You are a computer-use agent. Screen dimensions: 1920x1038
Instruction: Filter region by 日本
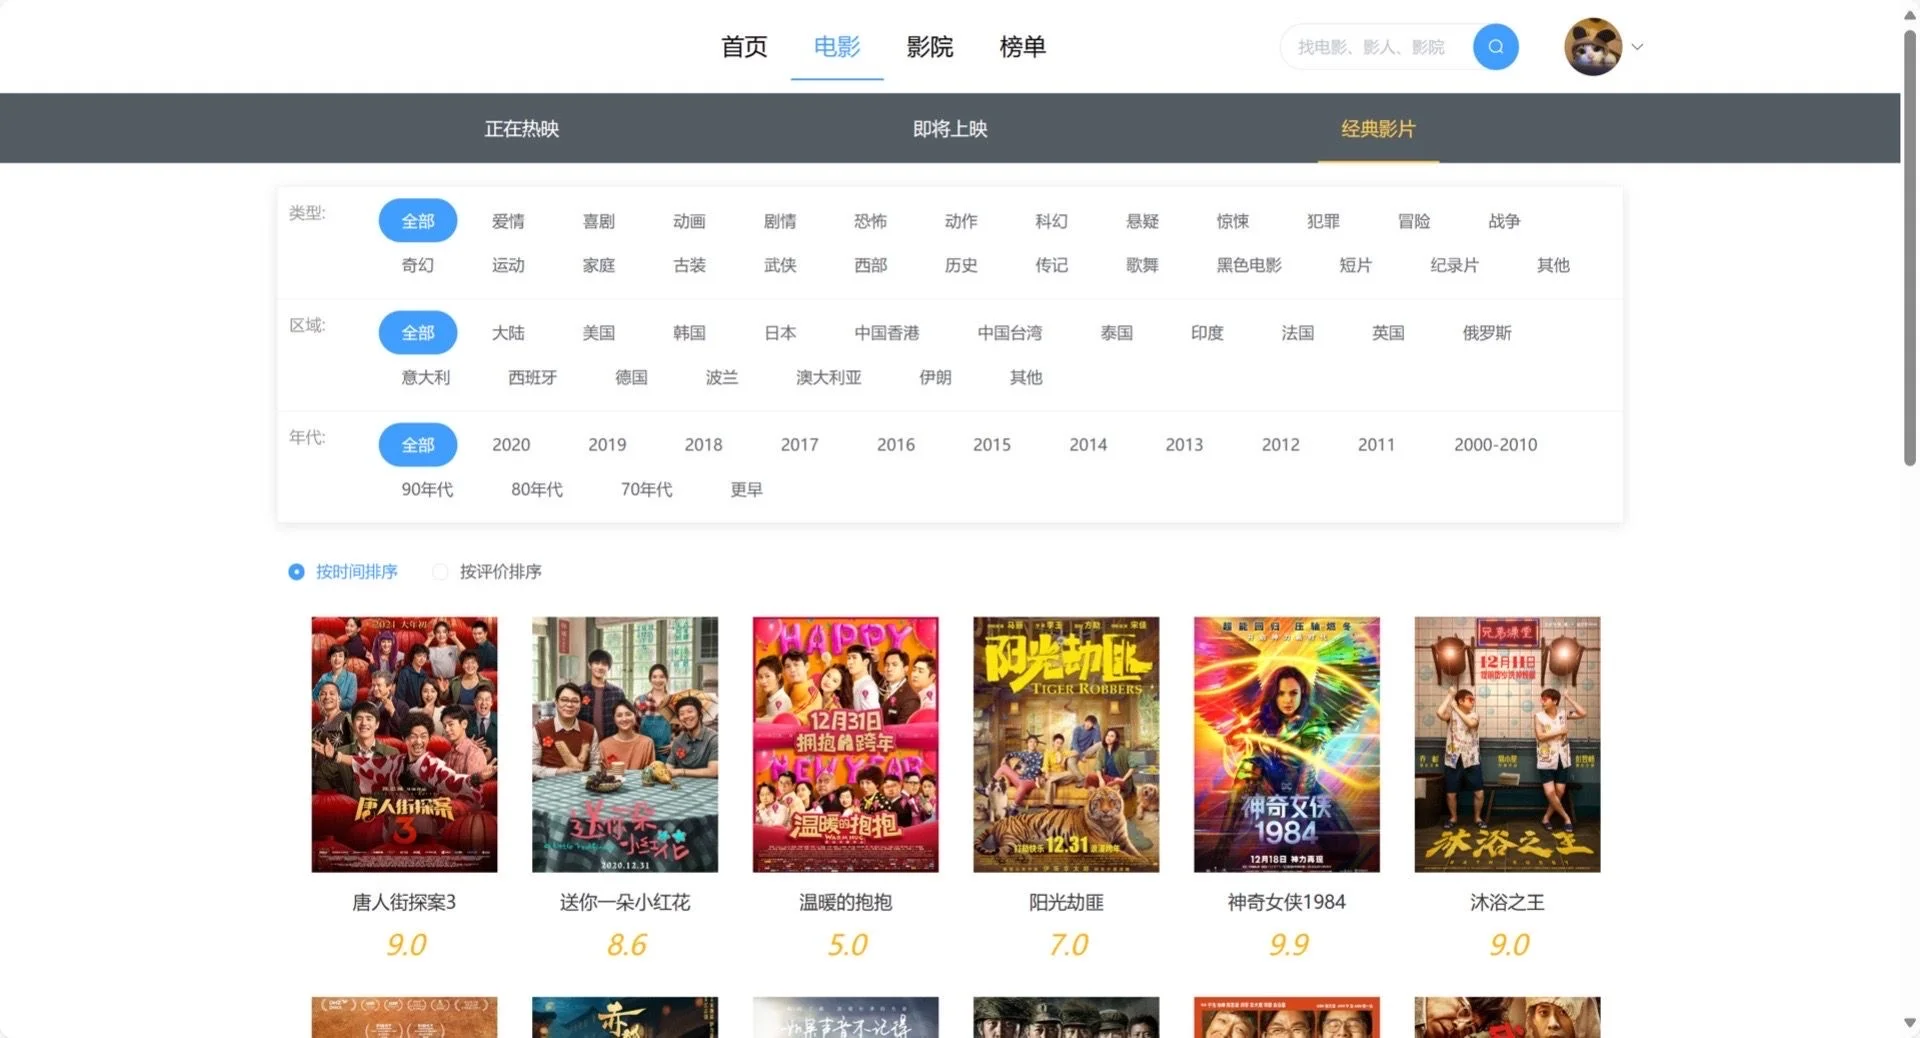[780, 333]
